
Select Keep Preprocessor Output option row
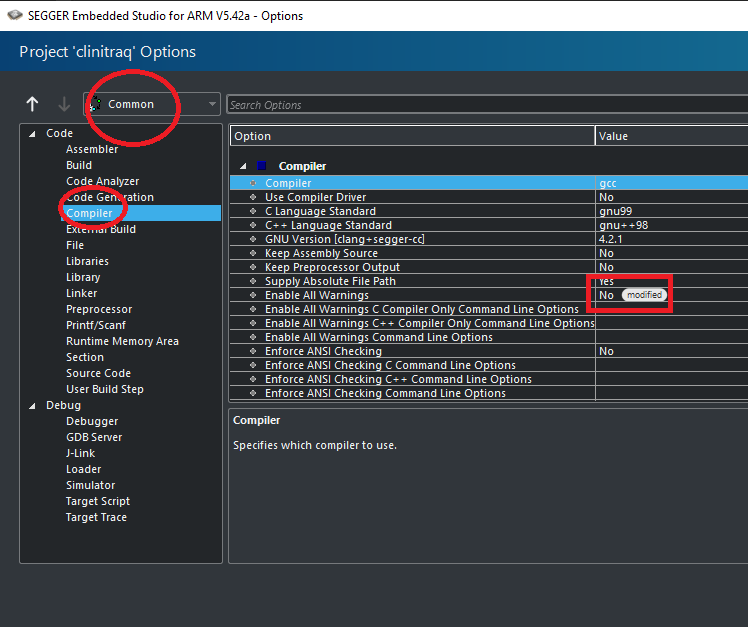click(x=489, y=267)
